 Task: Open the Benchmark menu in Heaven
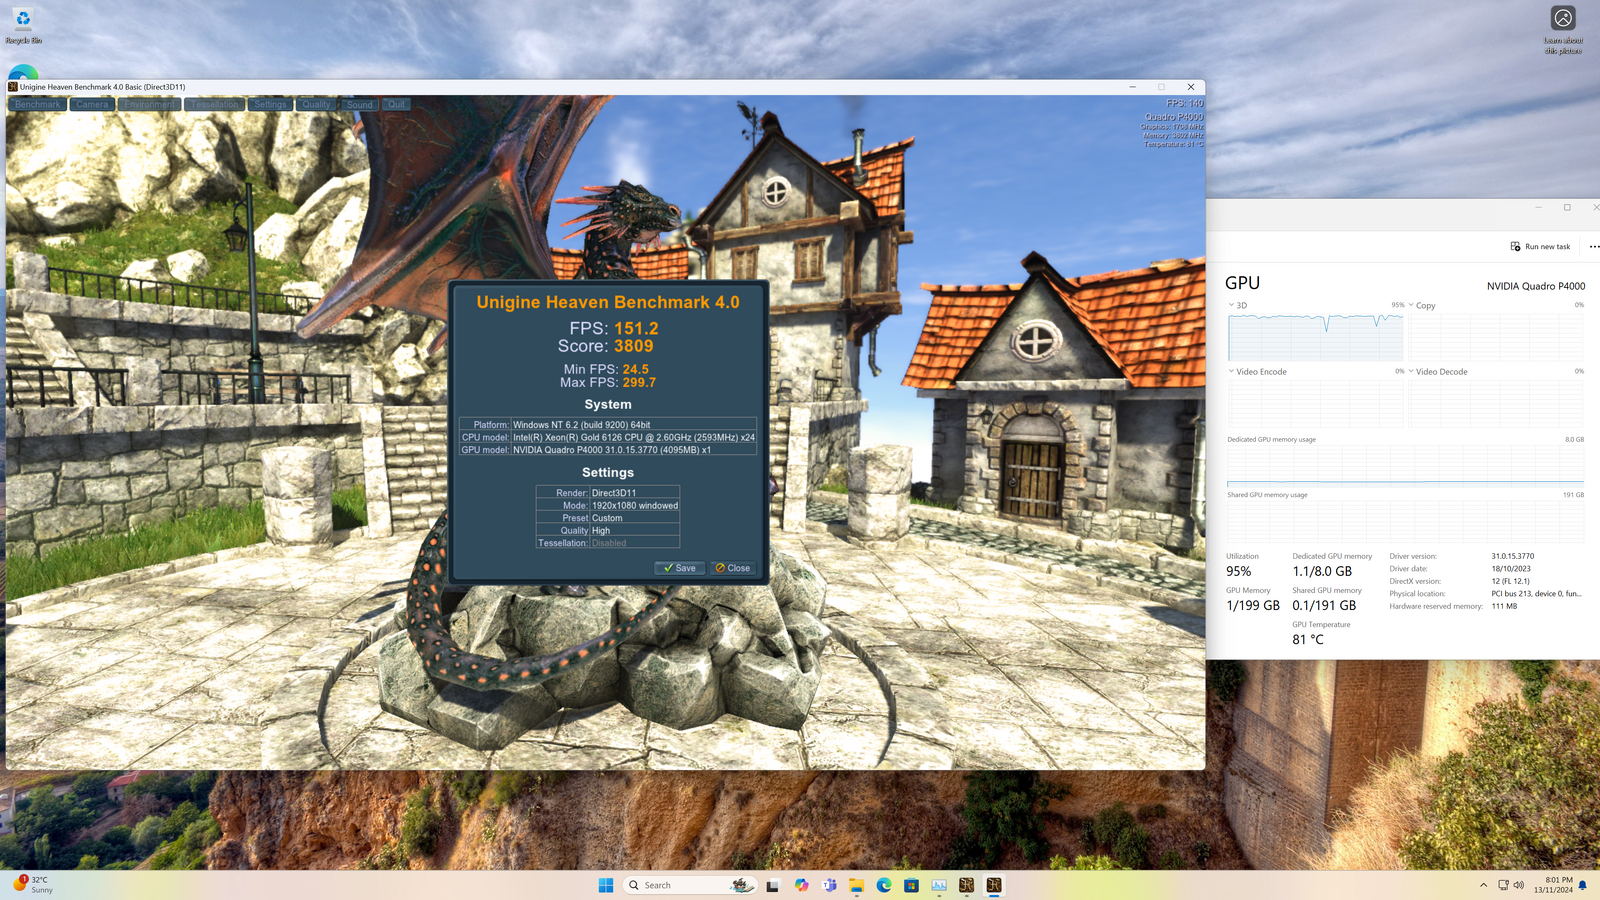point(38,104)
